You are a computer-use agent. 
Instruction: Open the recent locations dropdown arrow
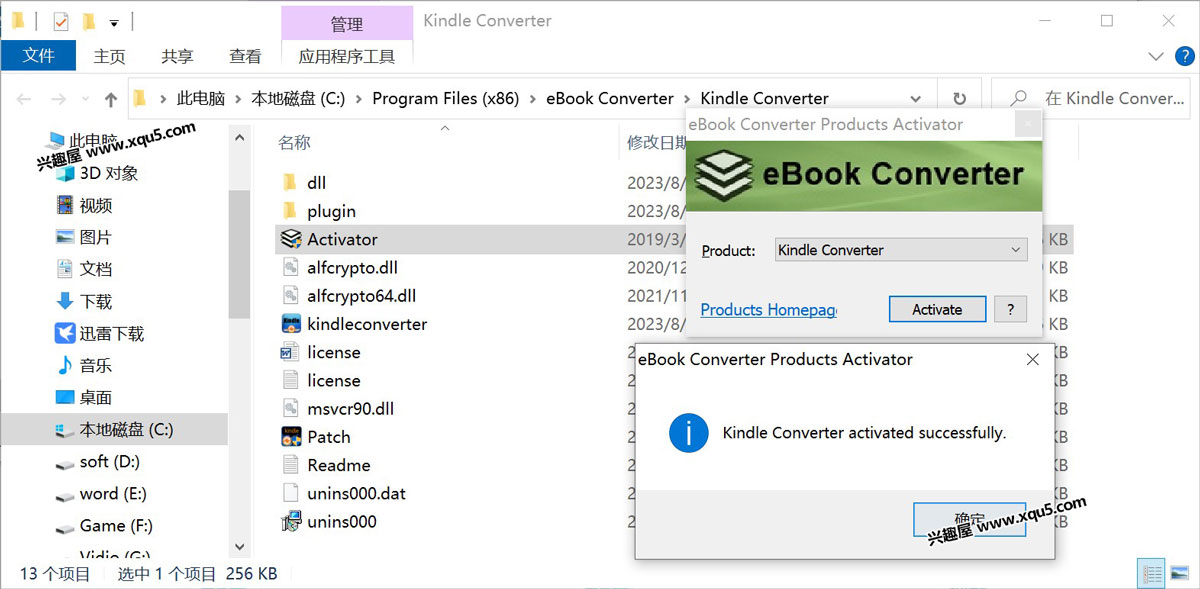coord(86,99)
